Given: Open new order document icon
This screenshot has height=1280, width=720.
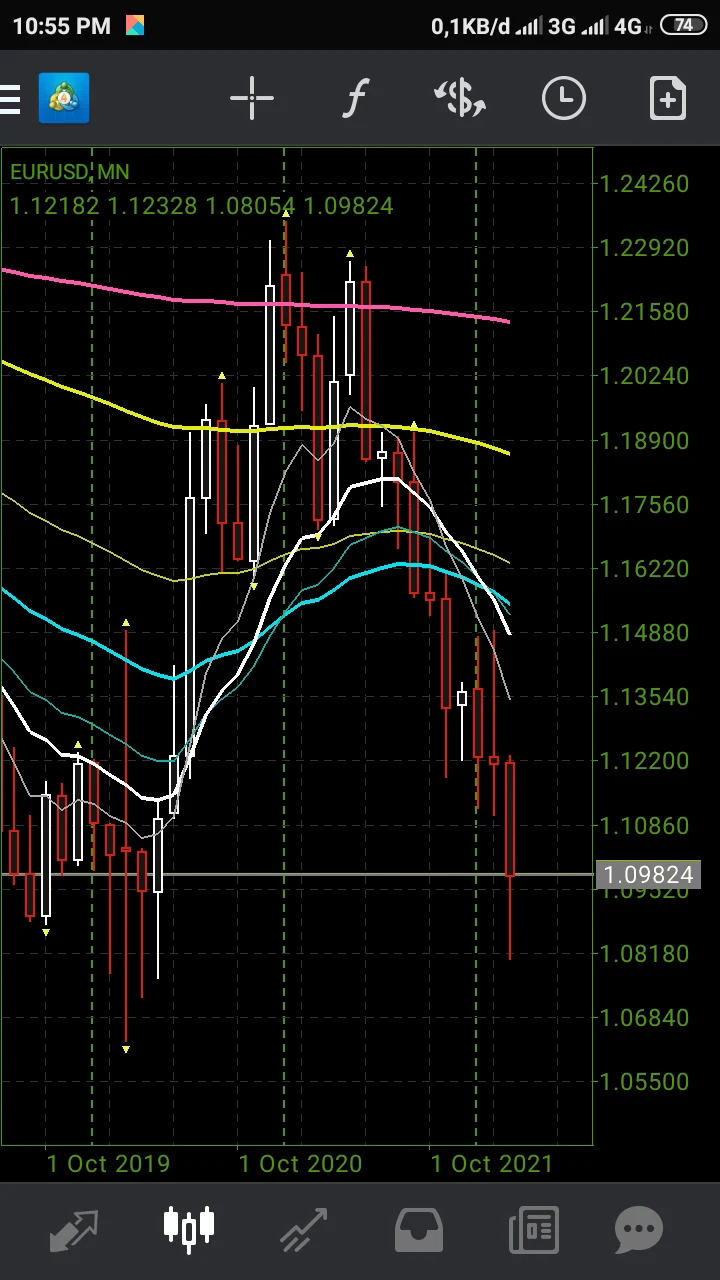Looking at the screenshot, I should tap(667, 98).
